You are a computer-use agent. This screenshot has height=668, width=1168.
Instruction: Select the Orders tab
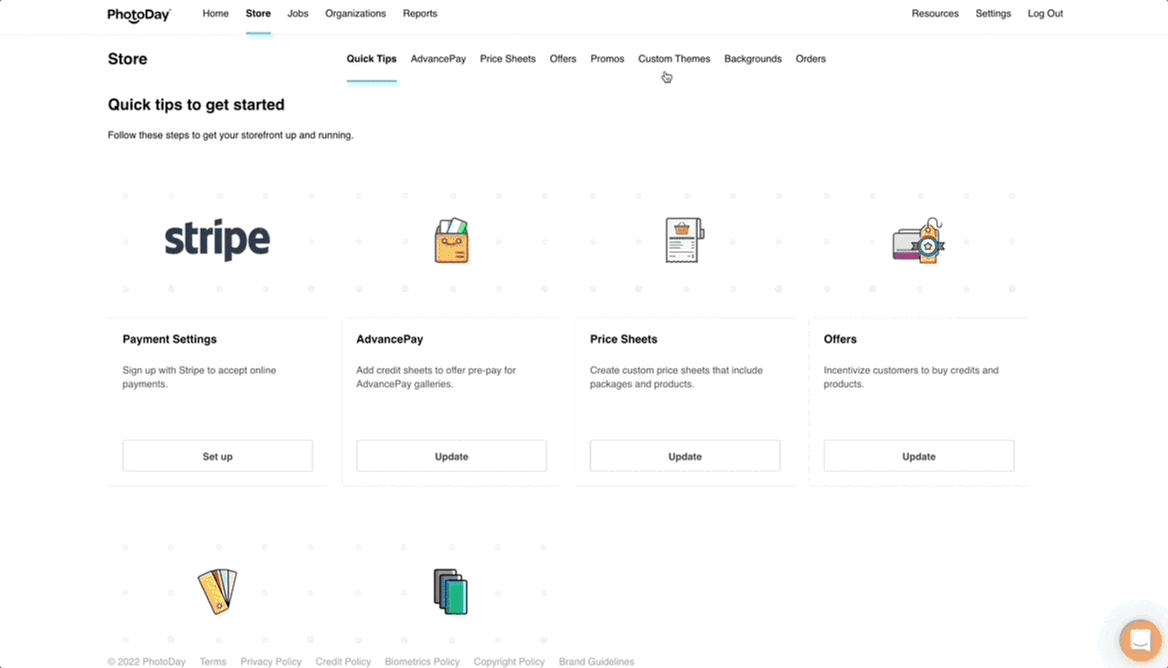coord(810,59)
